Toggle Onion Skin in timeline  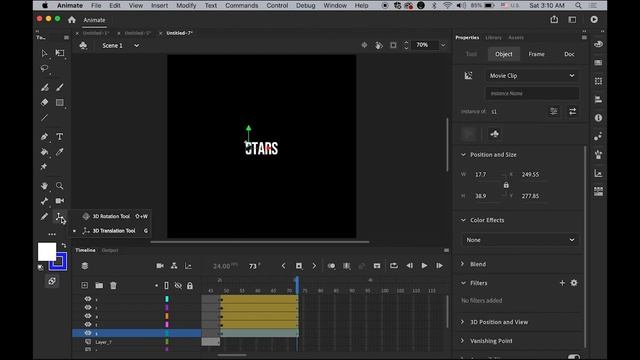coord(331,266)
